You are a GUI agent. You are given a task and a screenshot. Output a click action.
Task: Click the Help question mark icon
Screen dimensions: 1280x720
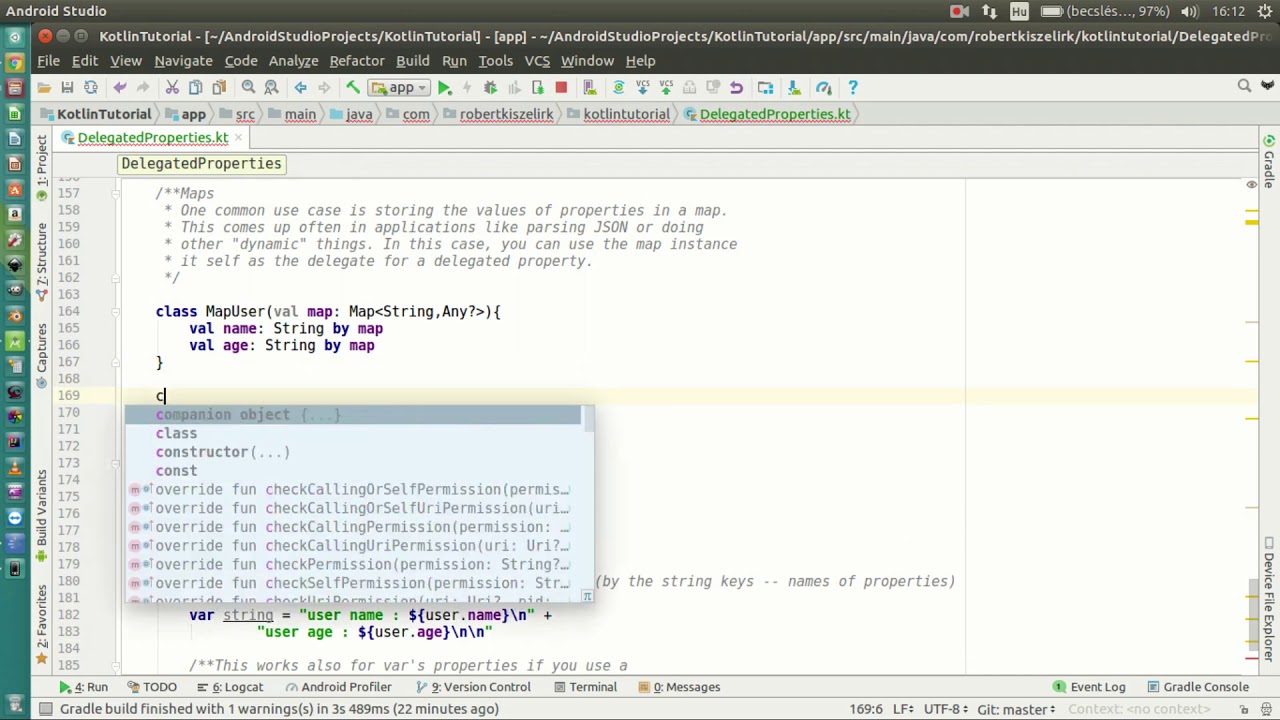pyautogui.click(x=852, y=87)
